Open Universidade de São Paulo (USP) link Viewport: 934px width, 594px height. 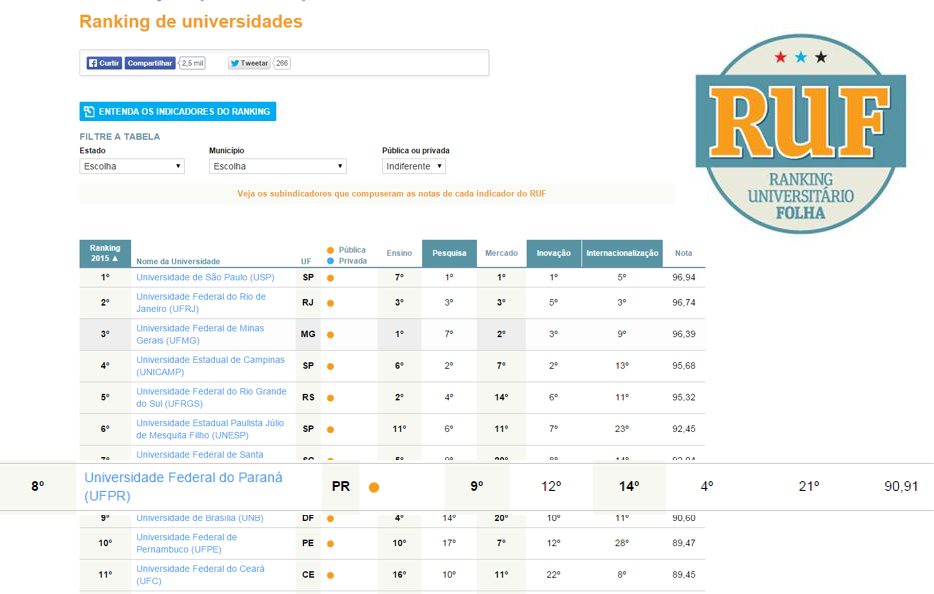pyautogui.click(x=206, y=278)
